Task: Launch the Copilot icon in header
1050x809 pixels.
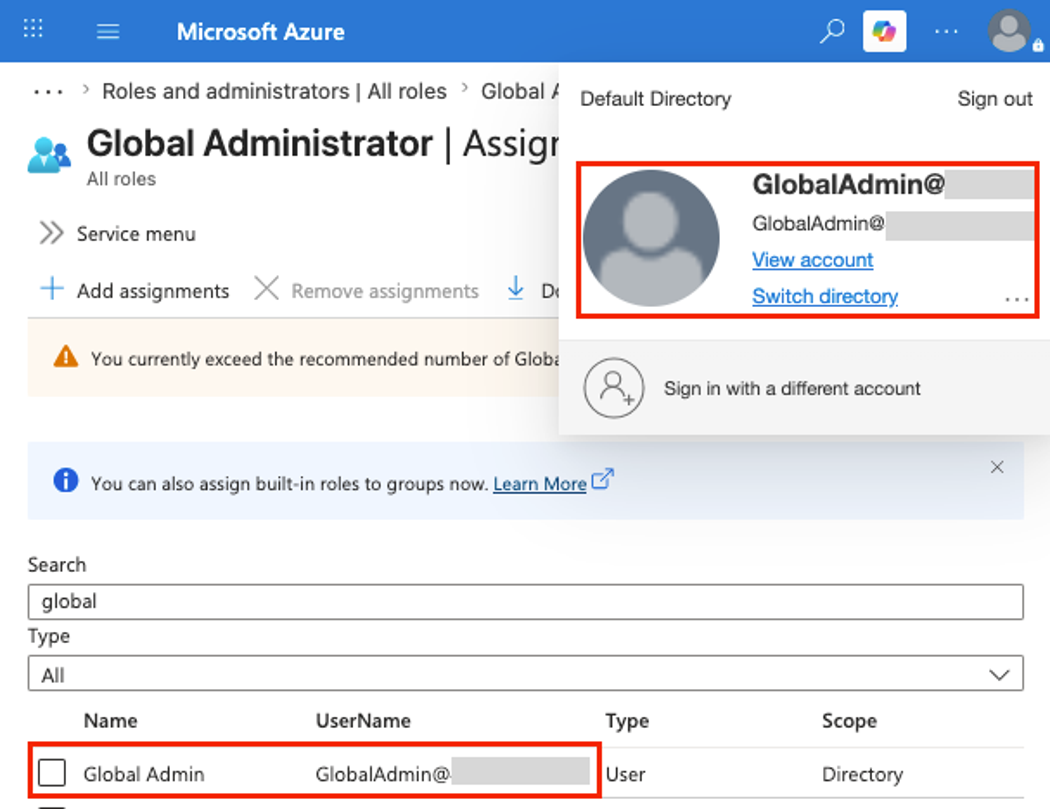Action: click(x=884, y=31)
